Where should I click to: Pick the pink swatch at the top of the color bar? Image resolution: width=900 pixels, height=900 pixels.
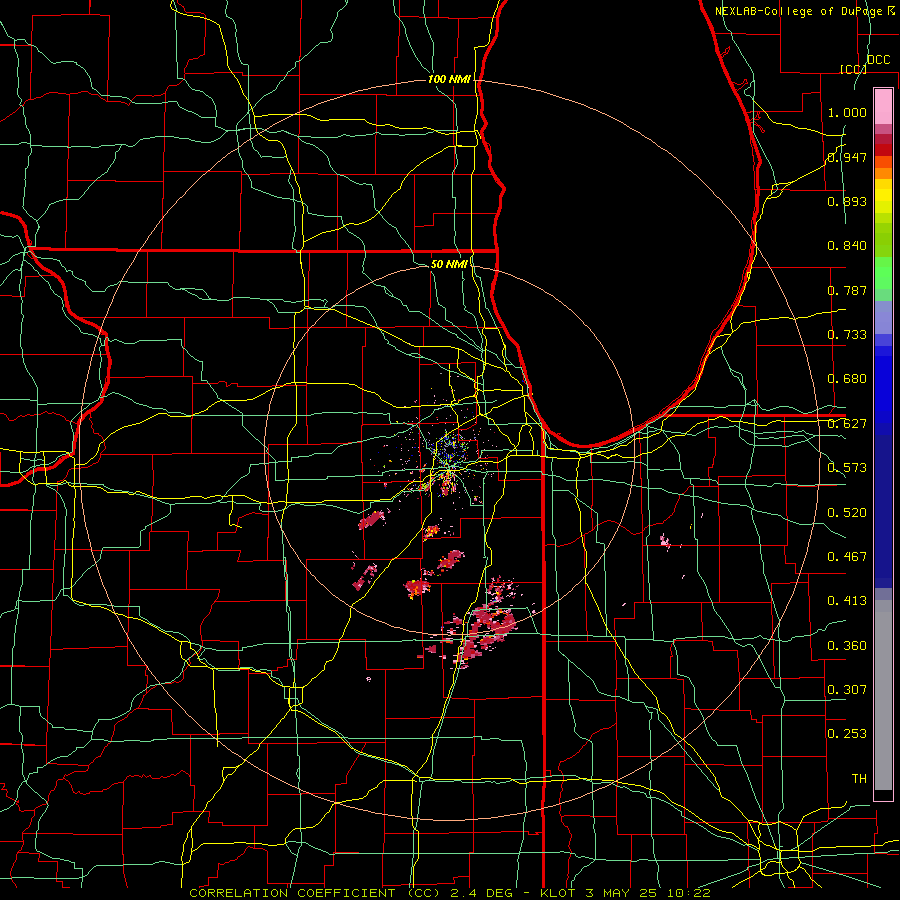pos(883,106)
